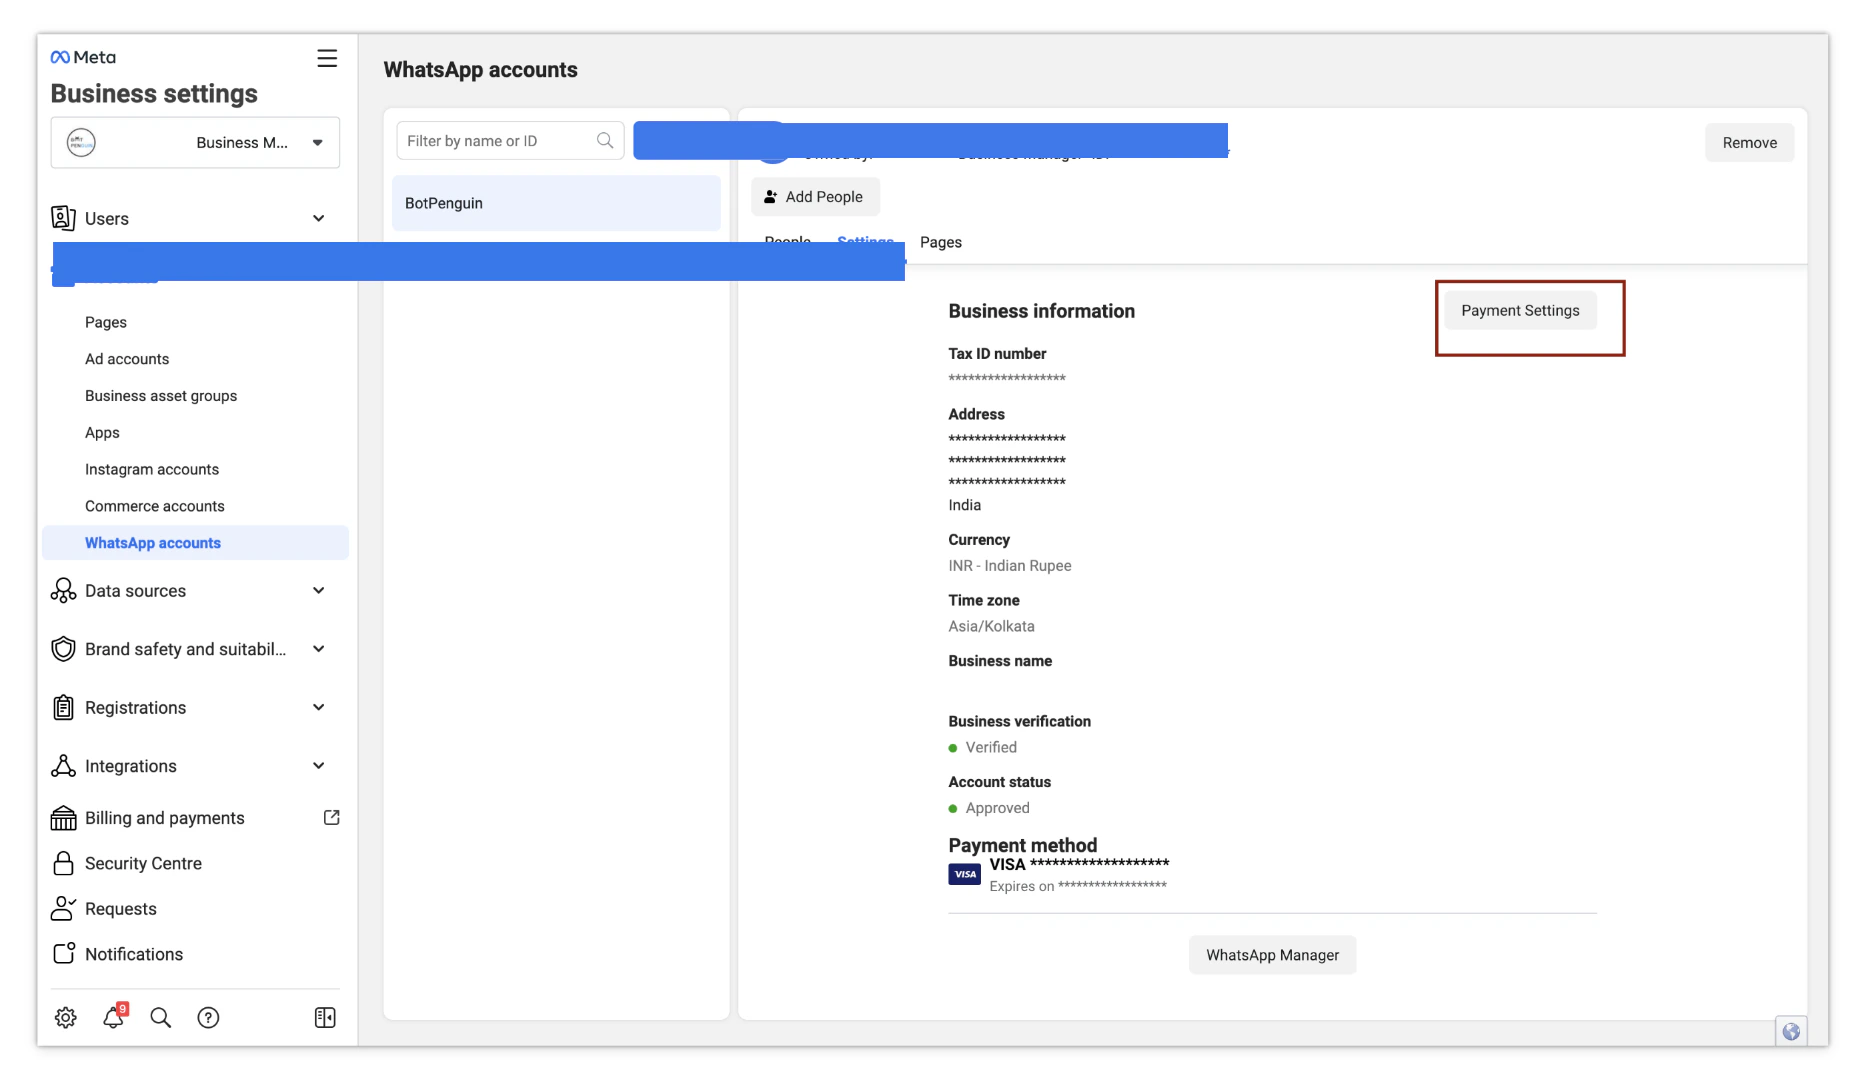The image size is (1866, 1080).
Task: Click the Business settings heading
Action: [x=154, y=93]
